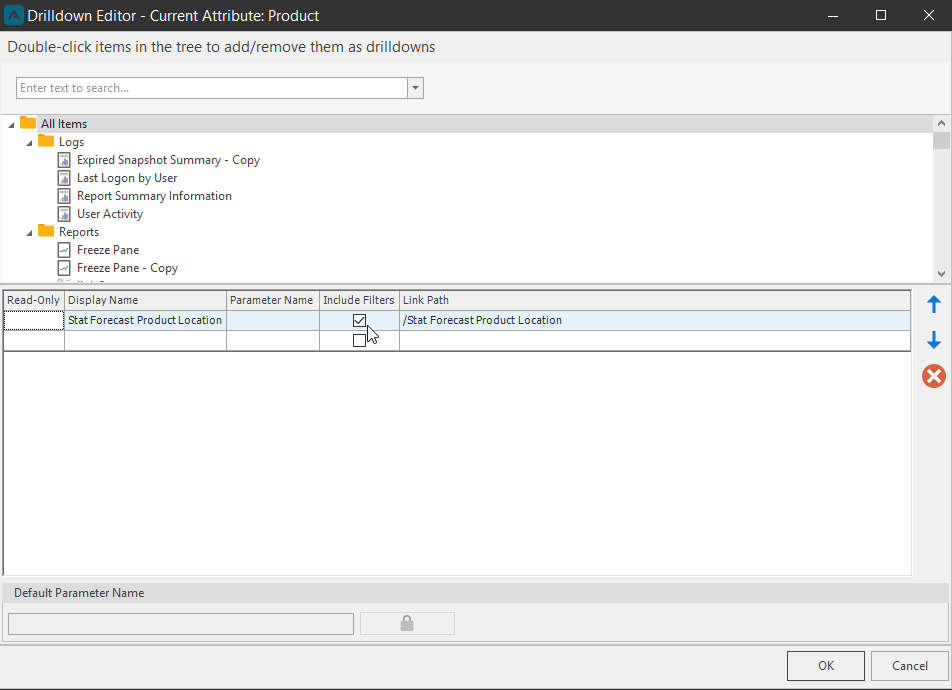The image size is (952, 690).
Task: Click the tree scrollbar thumb
Action: 942,140
